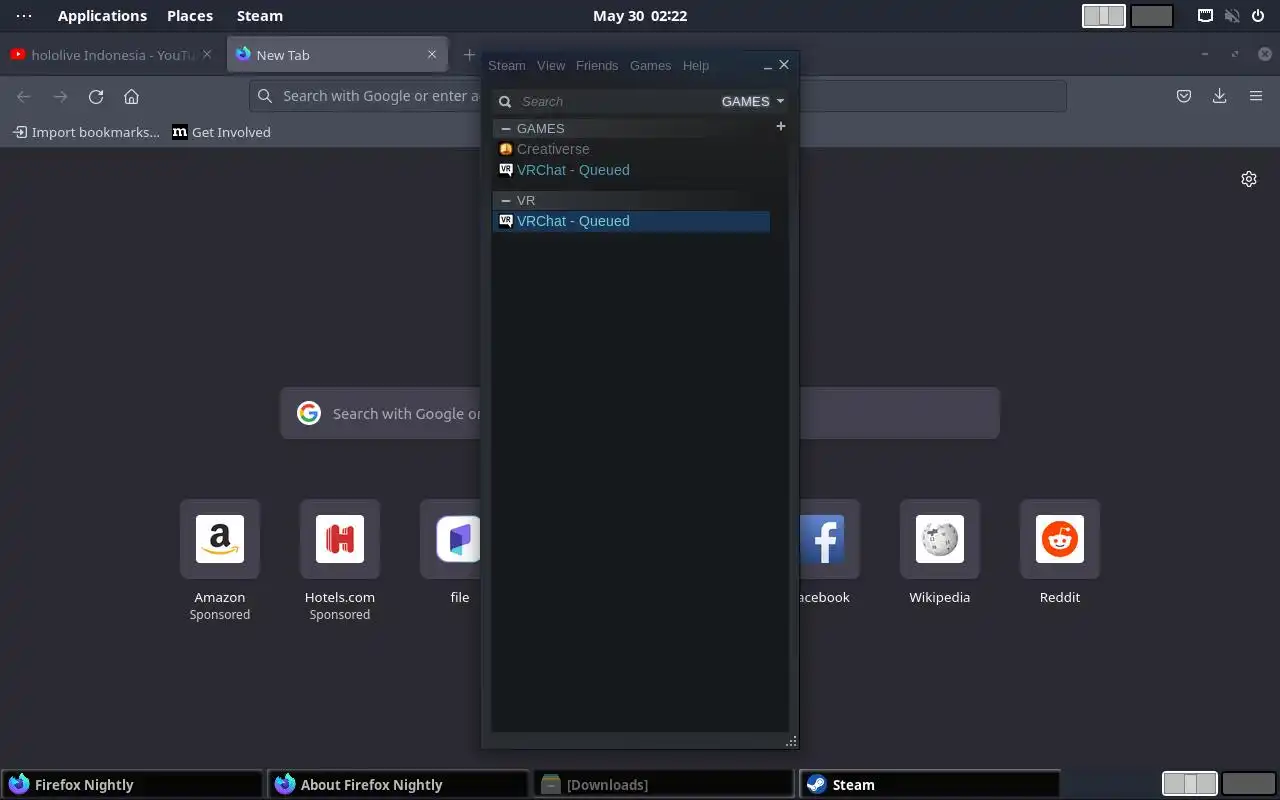Collapse the GAMES category

click(x=506, y=128)
